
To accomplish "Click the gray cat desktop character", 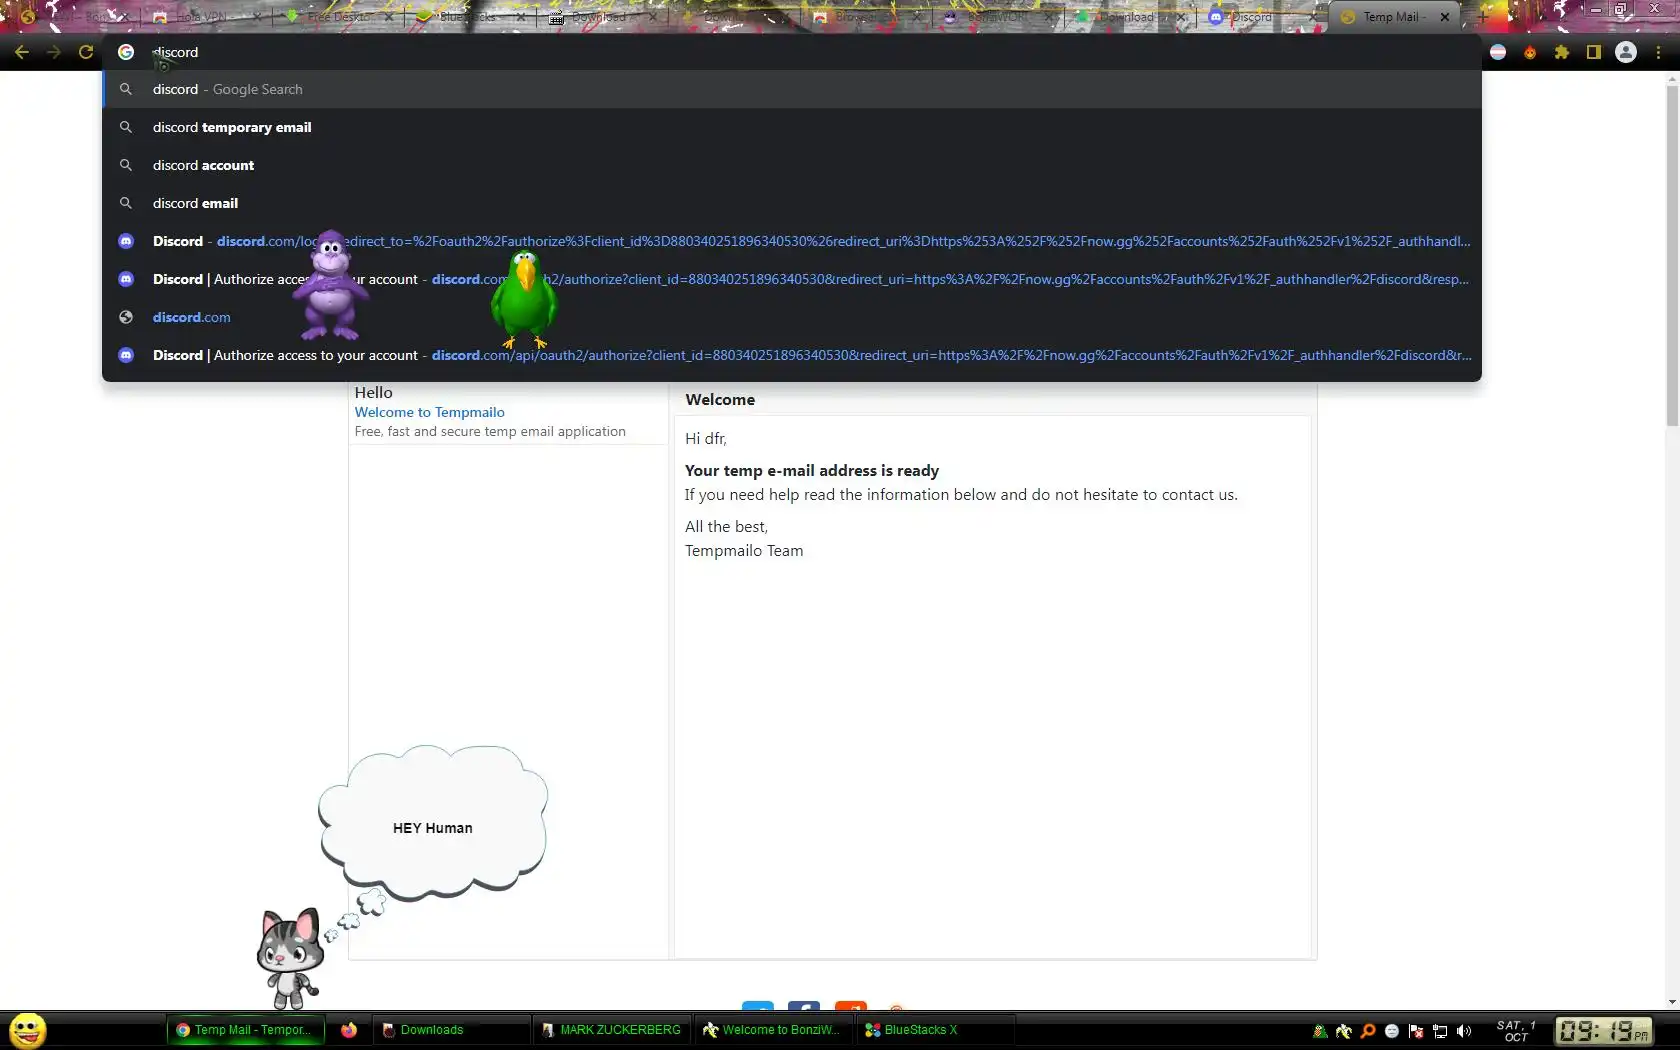I will tap(290, 958).
